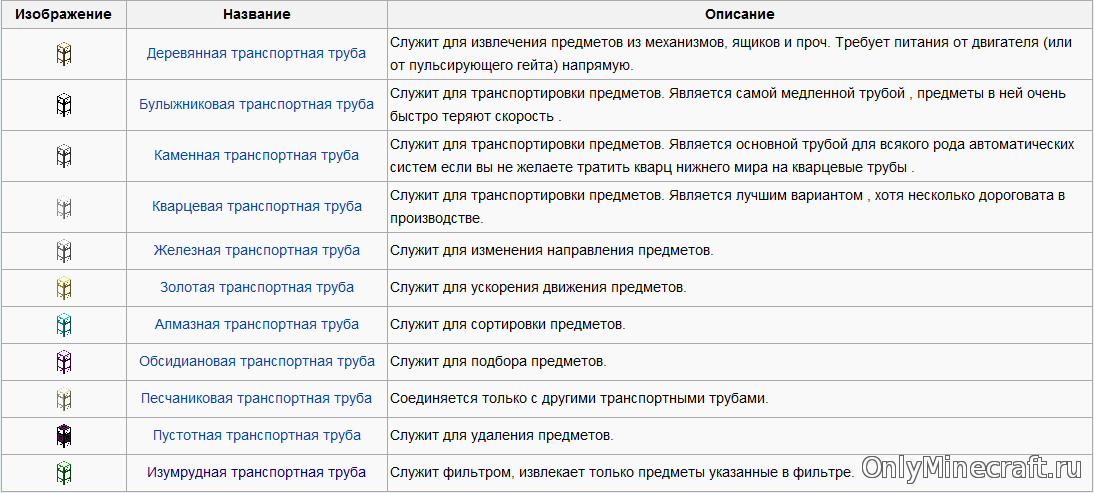Image resolution: width=1094 pixels, height=493 pixels.
Task: Click the void transport pipe icon
Action: click(x=64, y=435)
